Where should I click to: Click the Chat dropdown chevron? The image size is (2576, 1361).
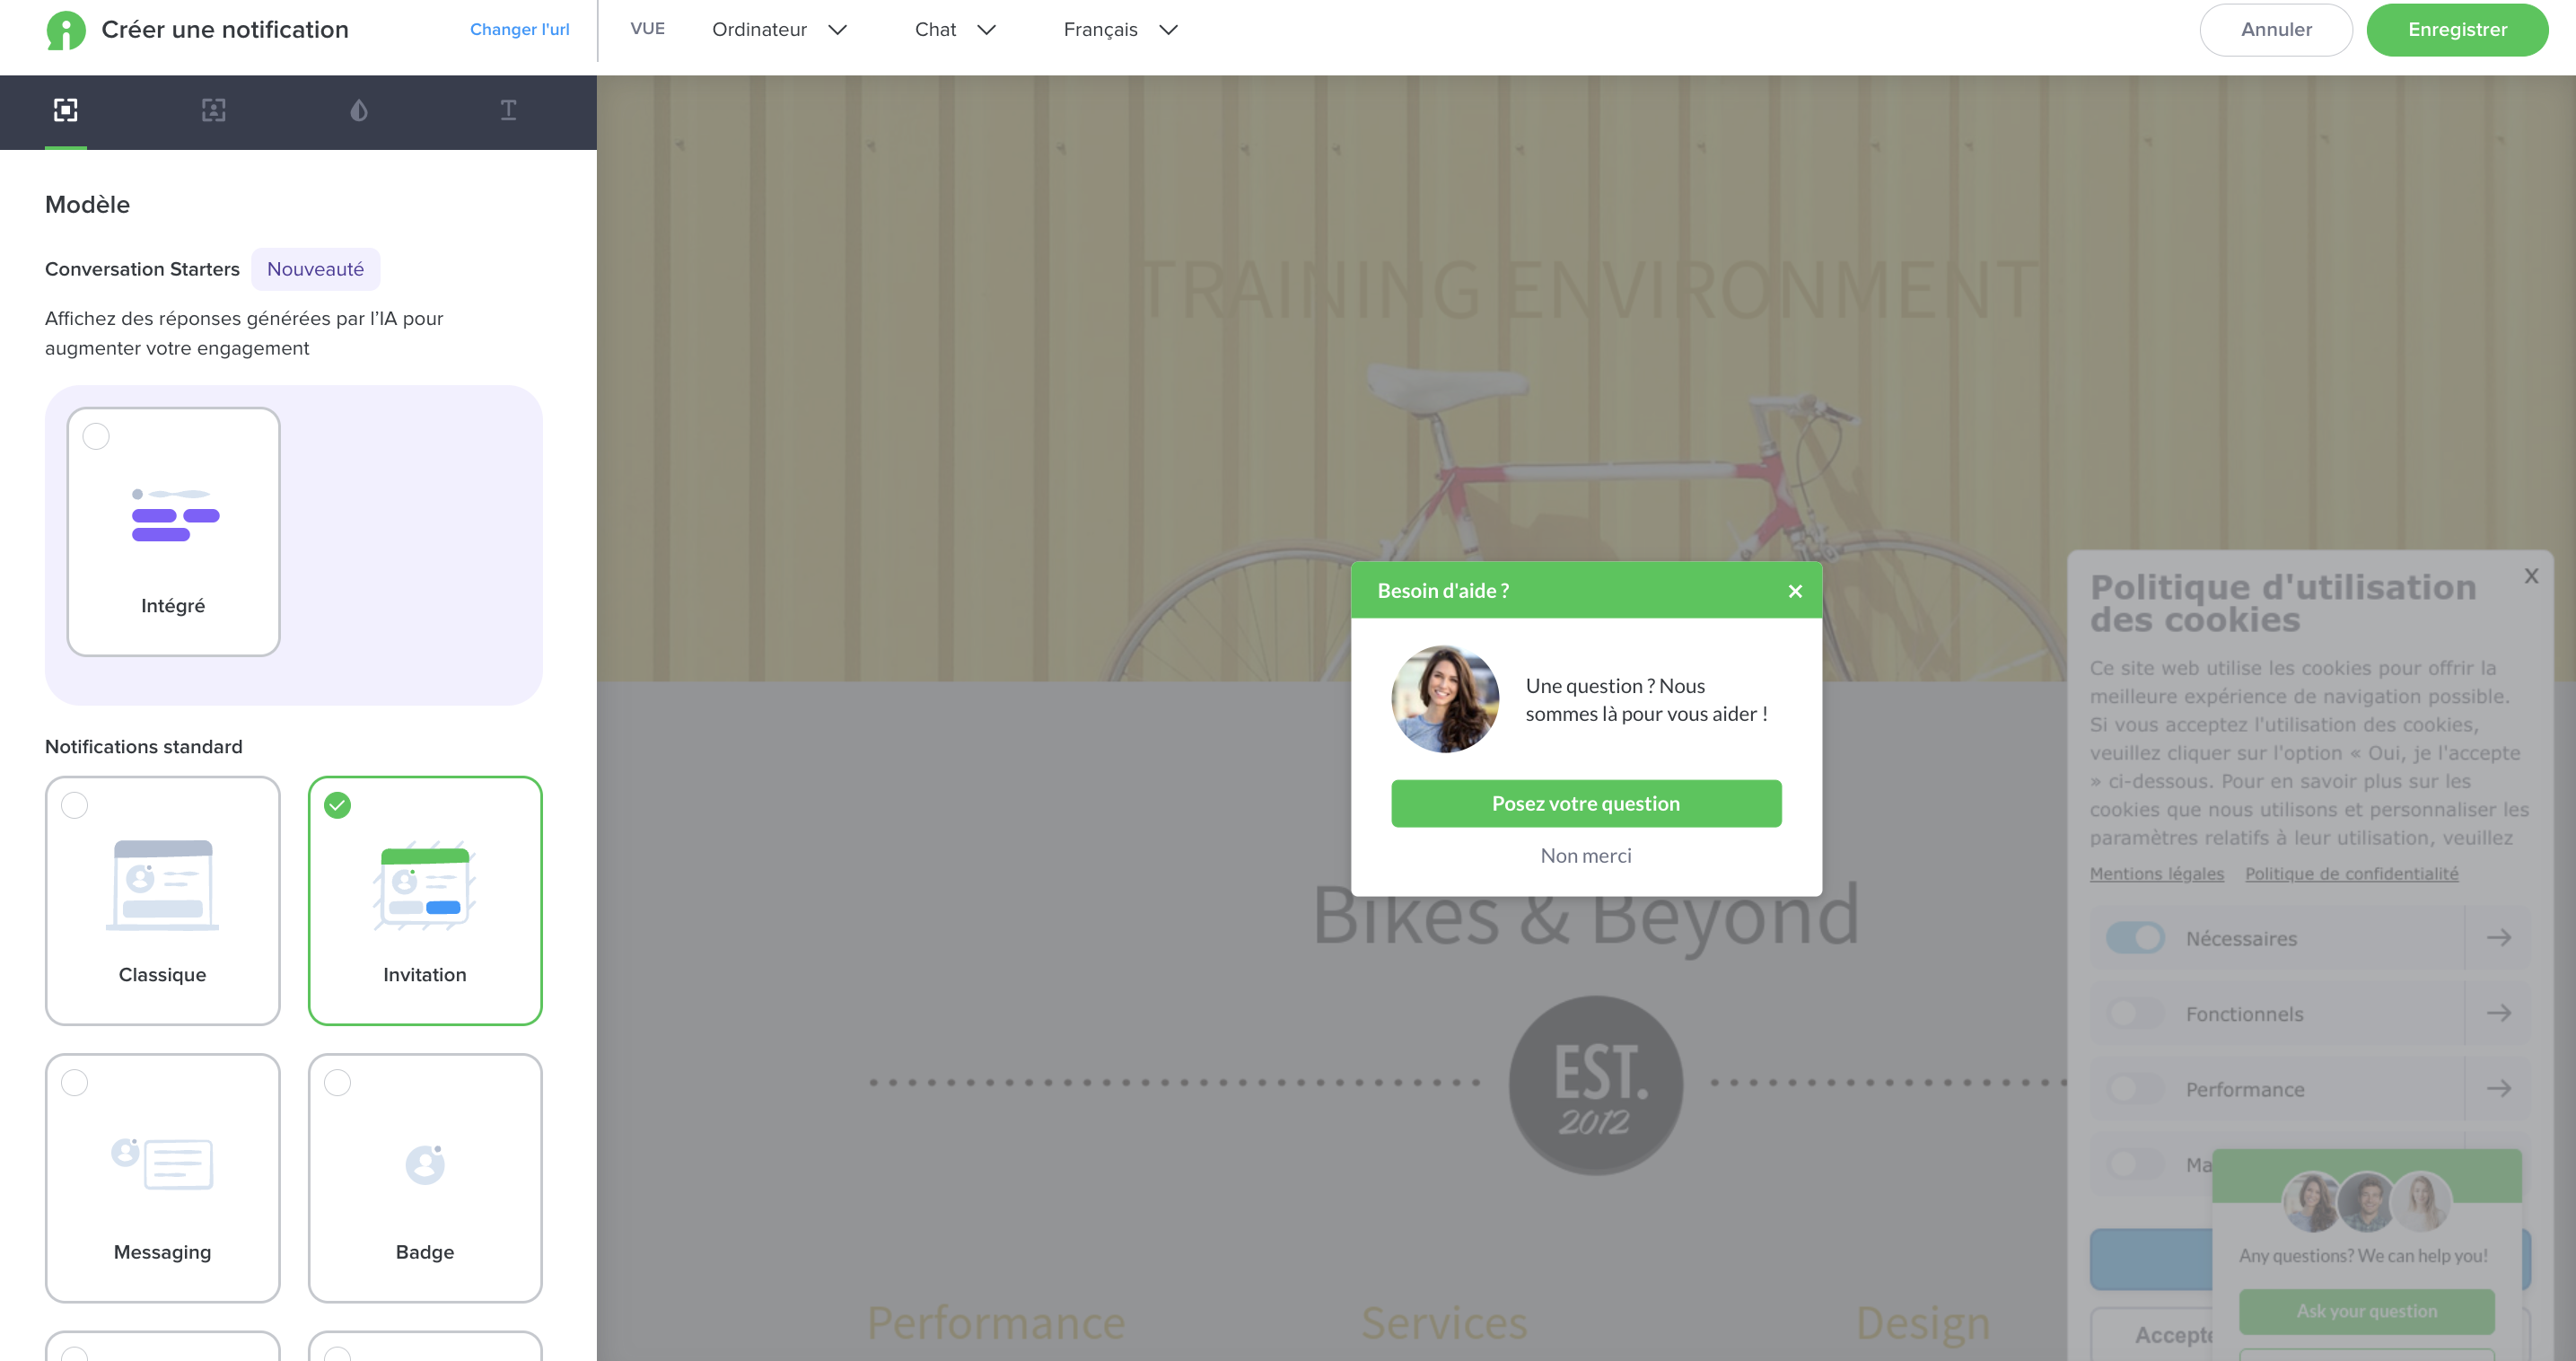pyautogui.click(x=986, y=30)
